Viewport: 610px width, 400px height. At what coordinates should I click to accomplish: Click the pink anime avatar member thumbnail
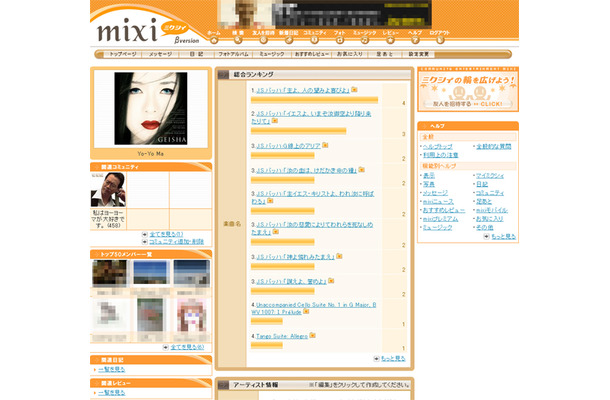pos(191,315)
